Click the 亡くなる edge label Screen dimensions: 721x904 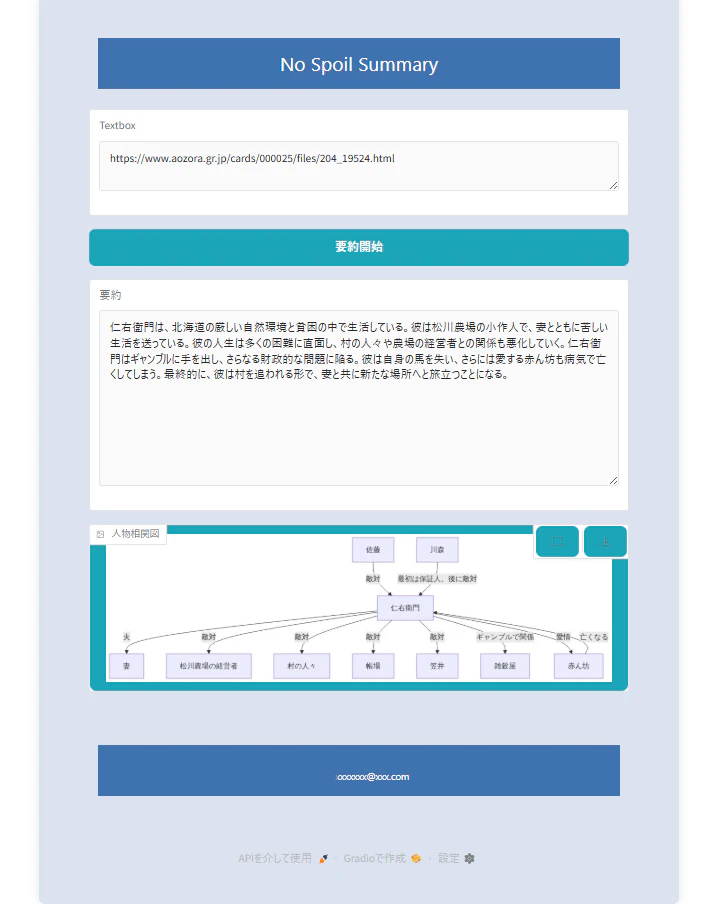pos(594,637)
